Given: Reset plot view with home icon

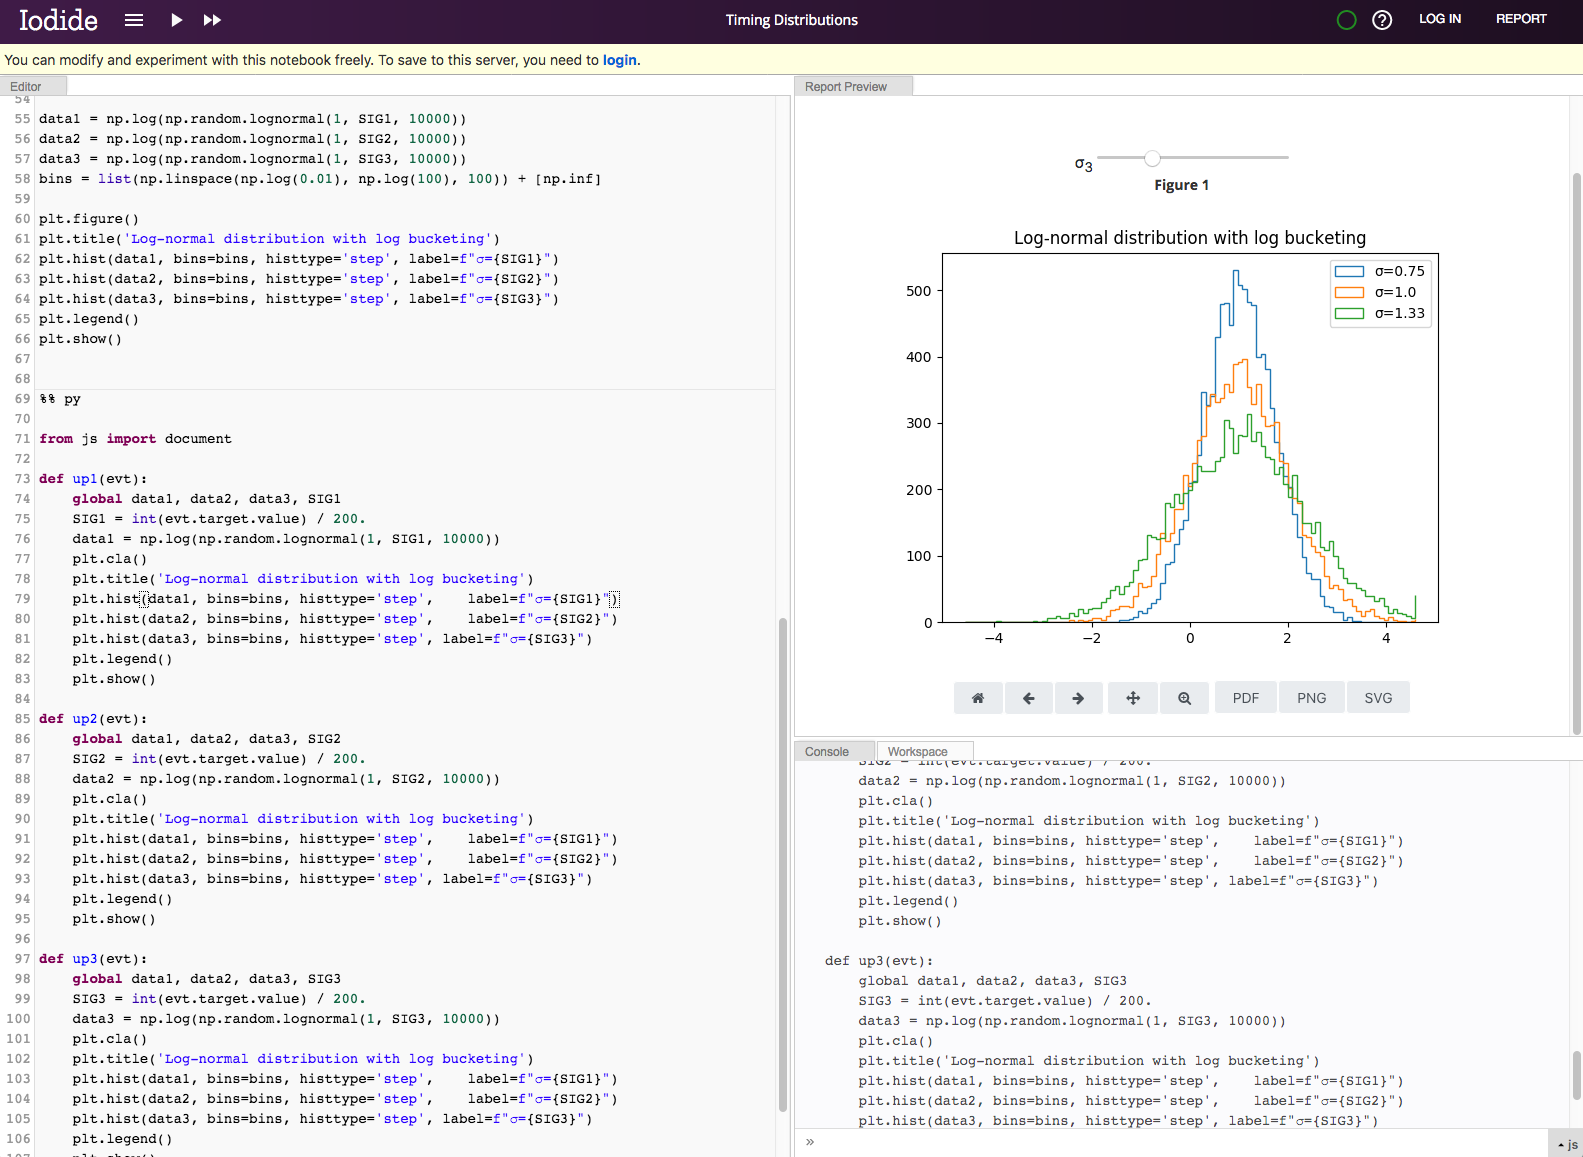Looking at the screenshot, I should click(x=978, y=698).
